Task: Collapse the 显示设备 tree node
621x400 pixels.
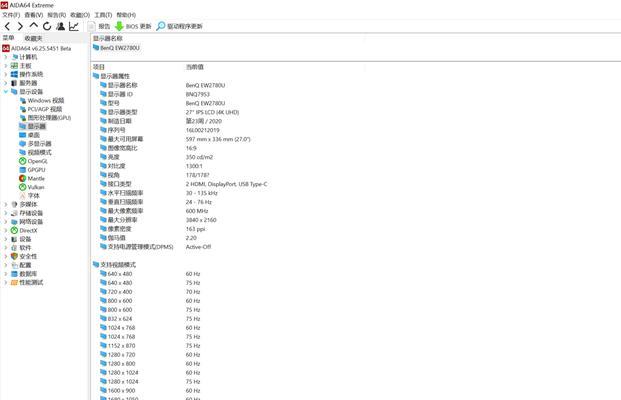Action: point(6,92)
